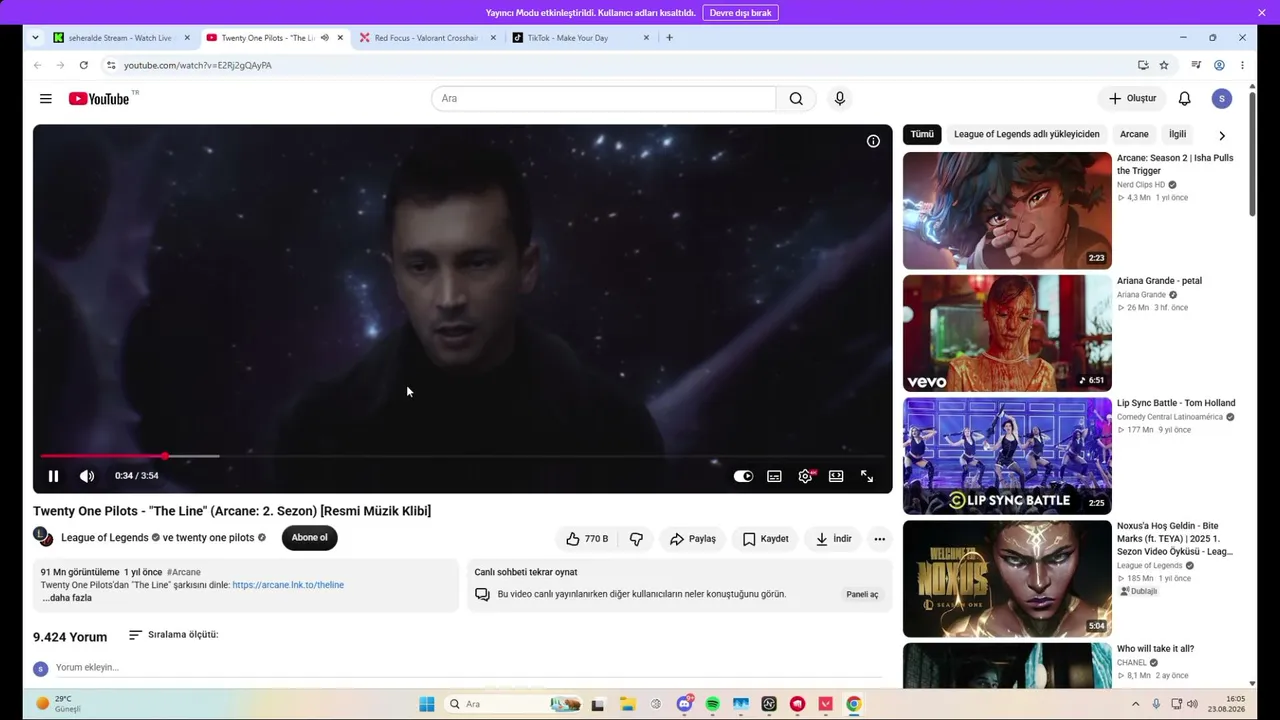The image size is (1280, 720).
Task: Open League of Legends channel name
Action: (x=105, y=538)
